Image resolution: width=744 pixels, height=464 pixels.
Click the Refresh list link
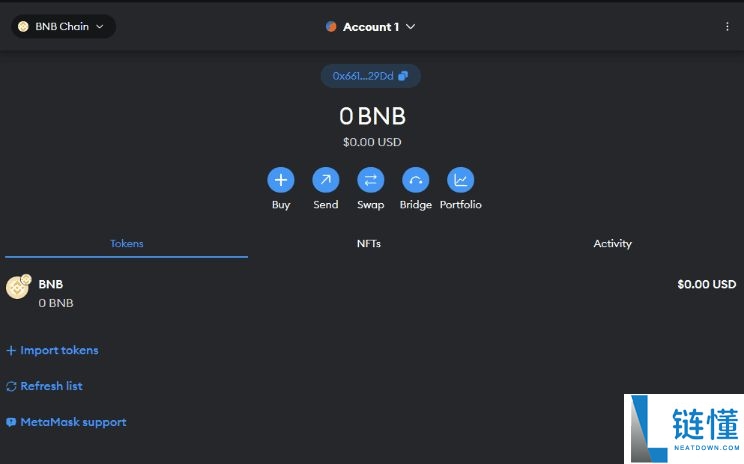pos(45,386)
